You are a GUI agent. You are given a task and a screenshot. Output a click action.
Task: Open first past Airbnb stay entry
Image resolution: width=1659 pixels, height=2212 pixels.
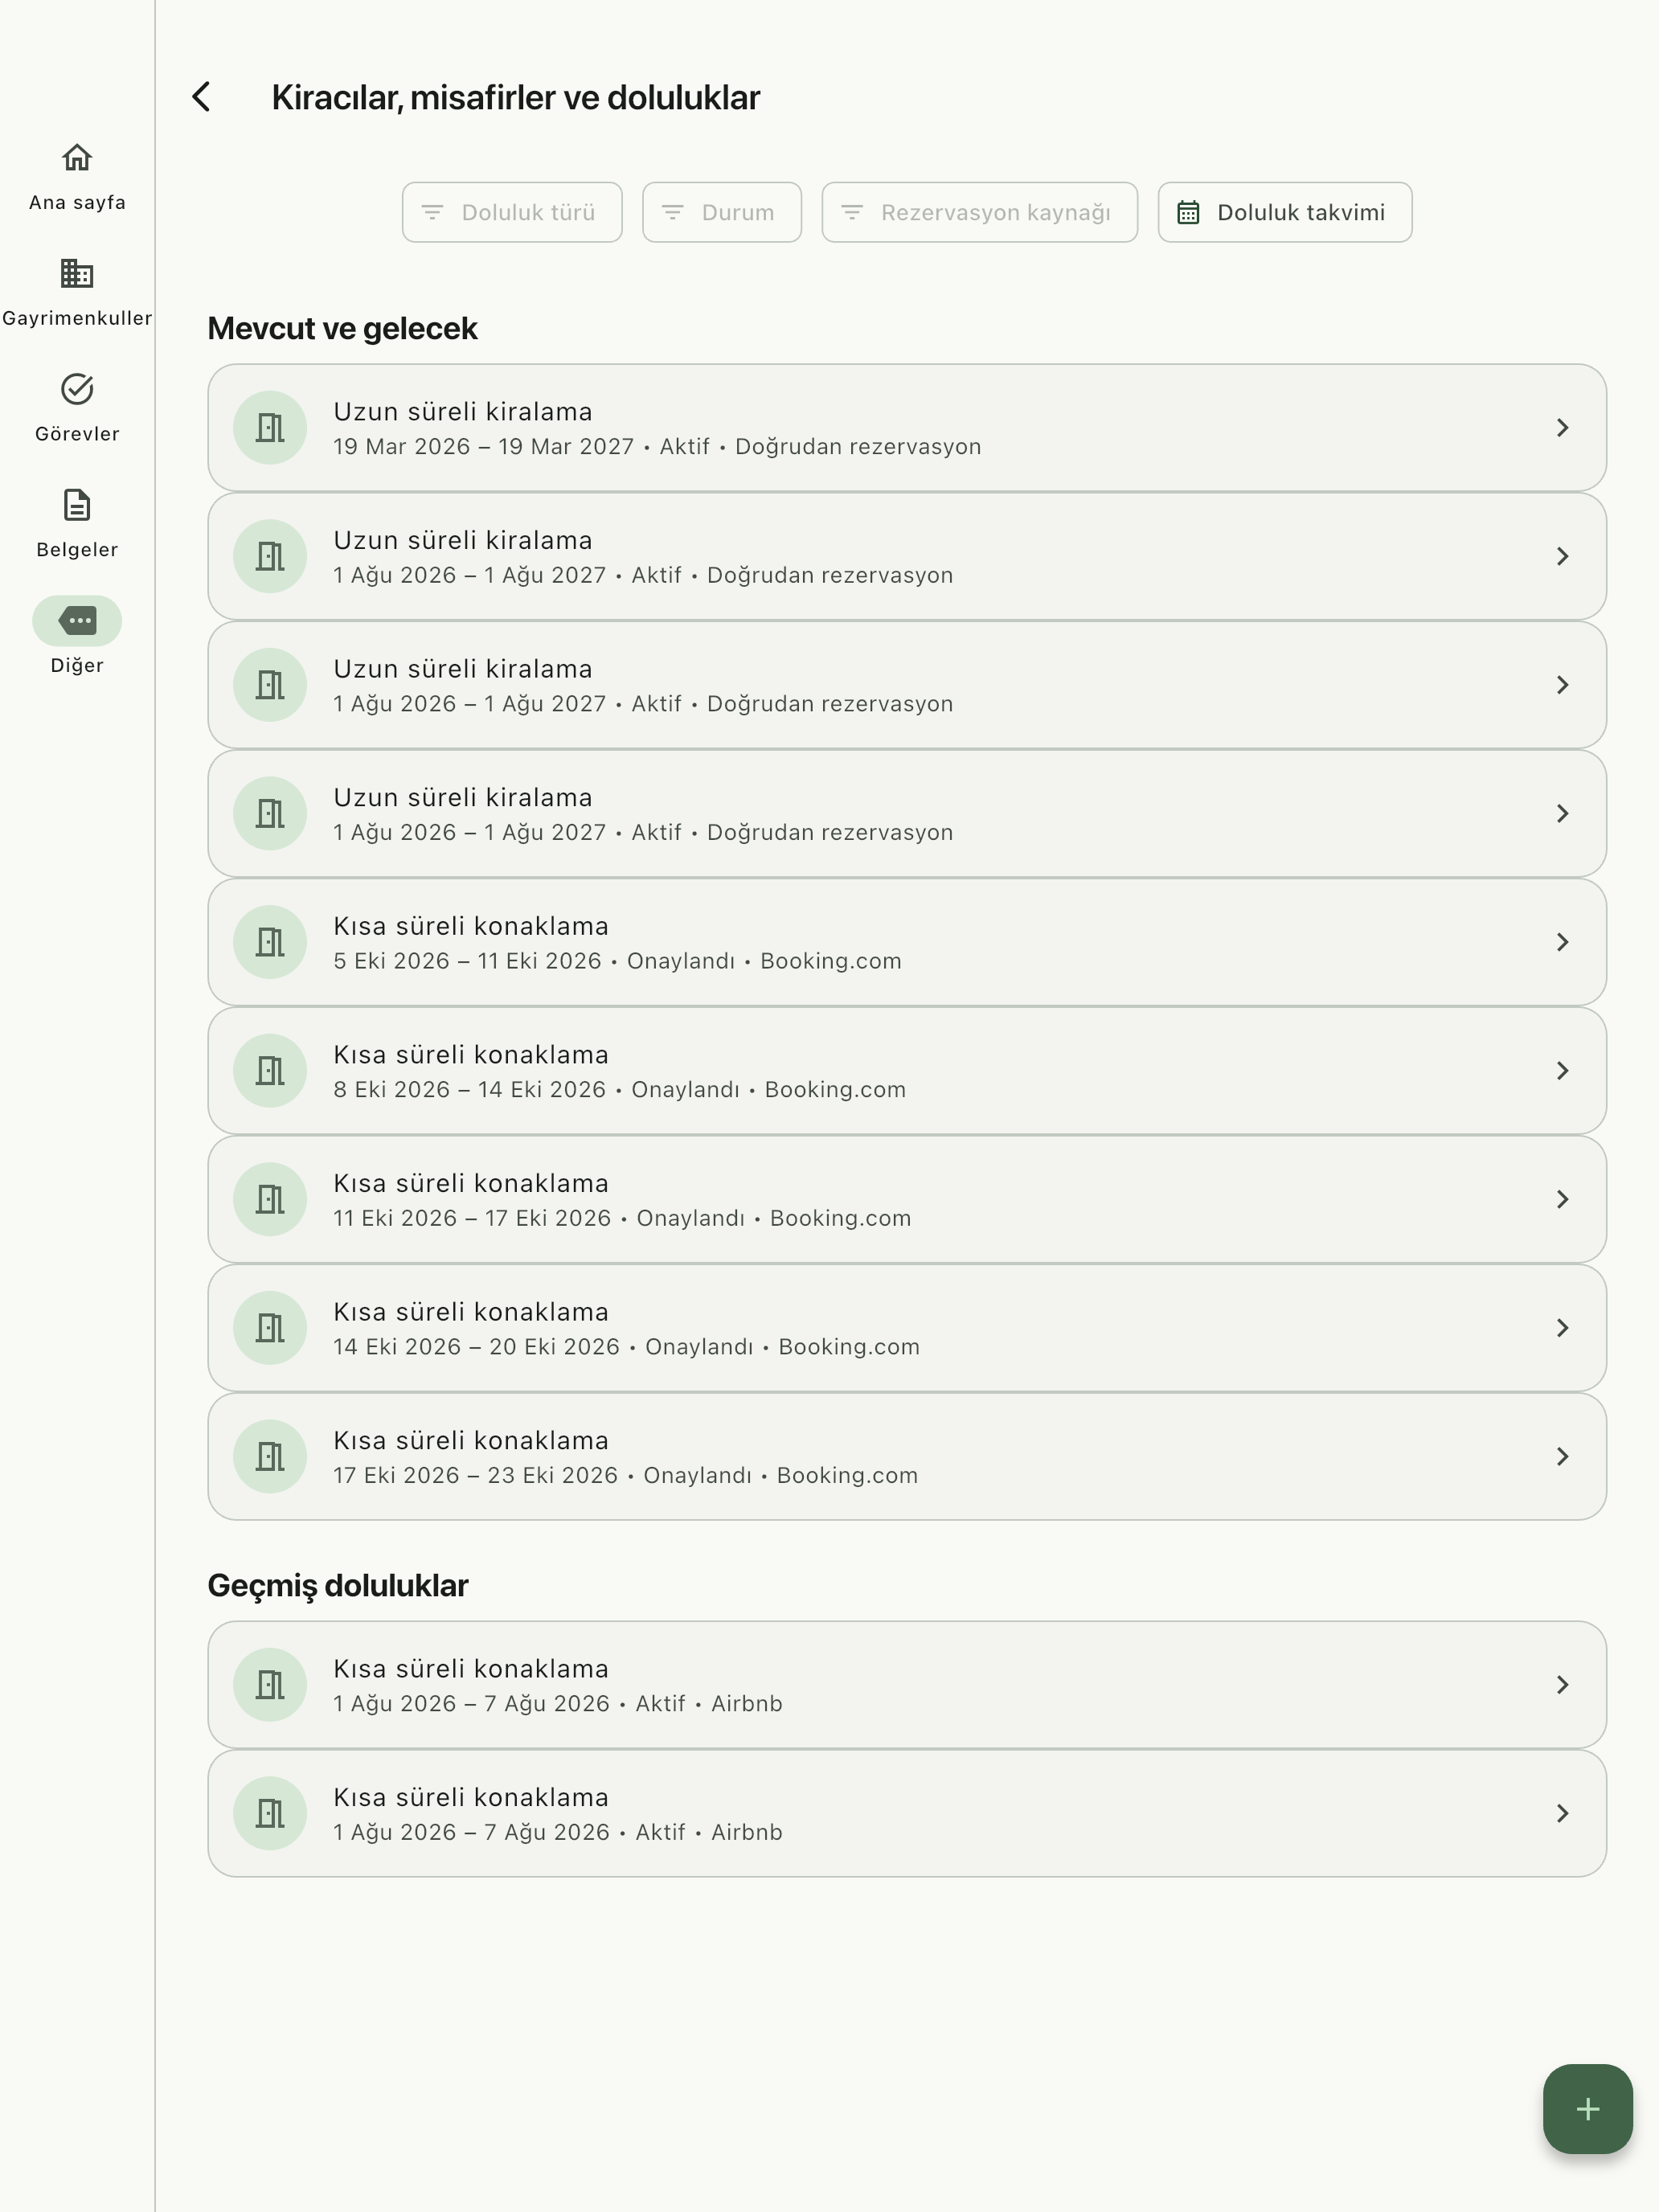[x=907, y=1685]
